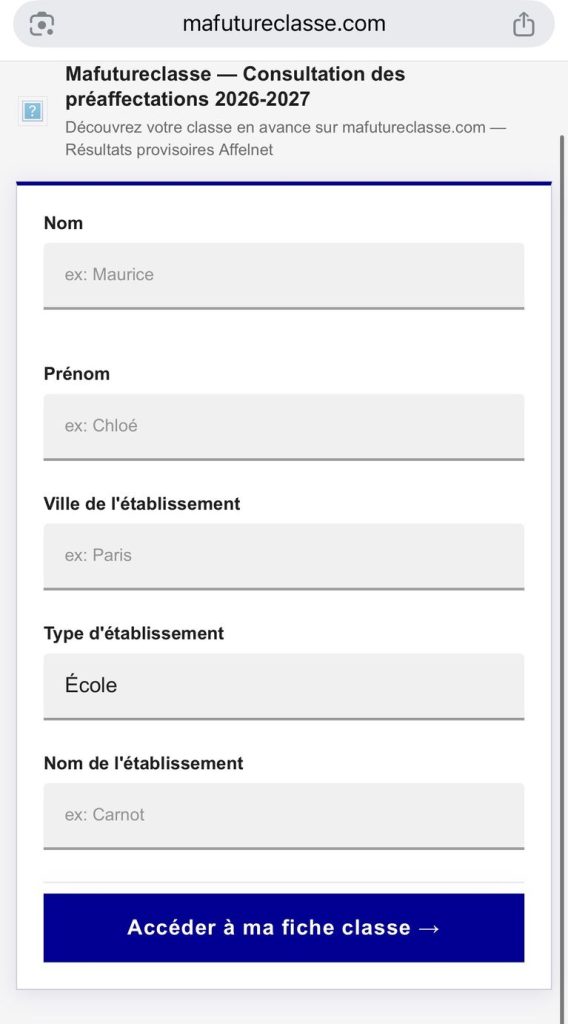Click the broken image placeholder icon
The height and width of the screenshot is (1024, 568).
point(32,111)
